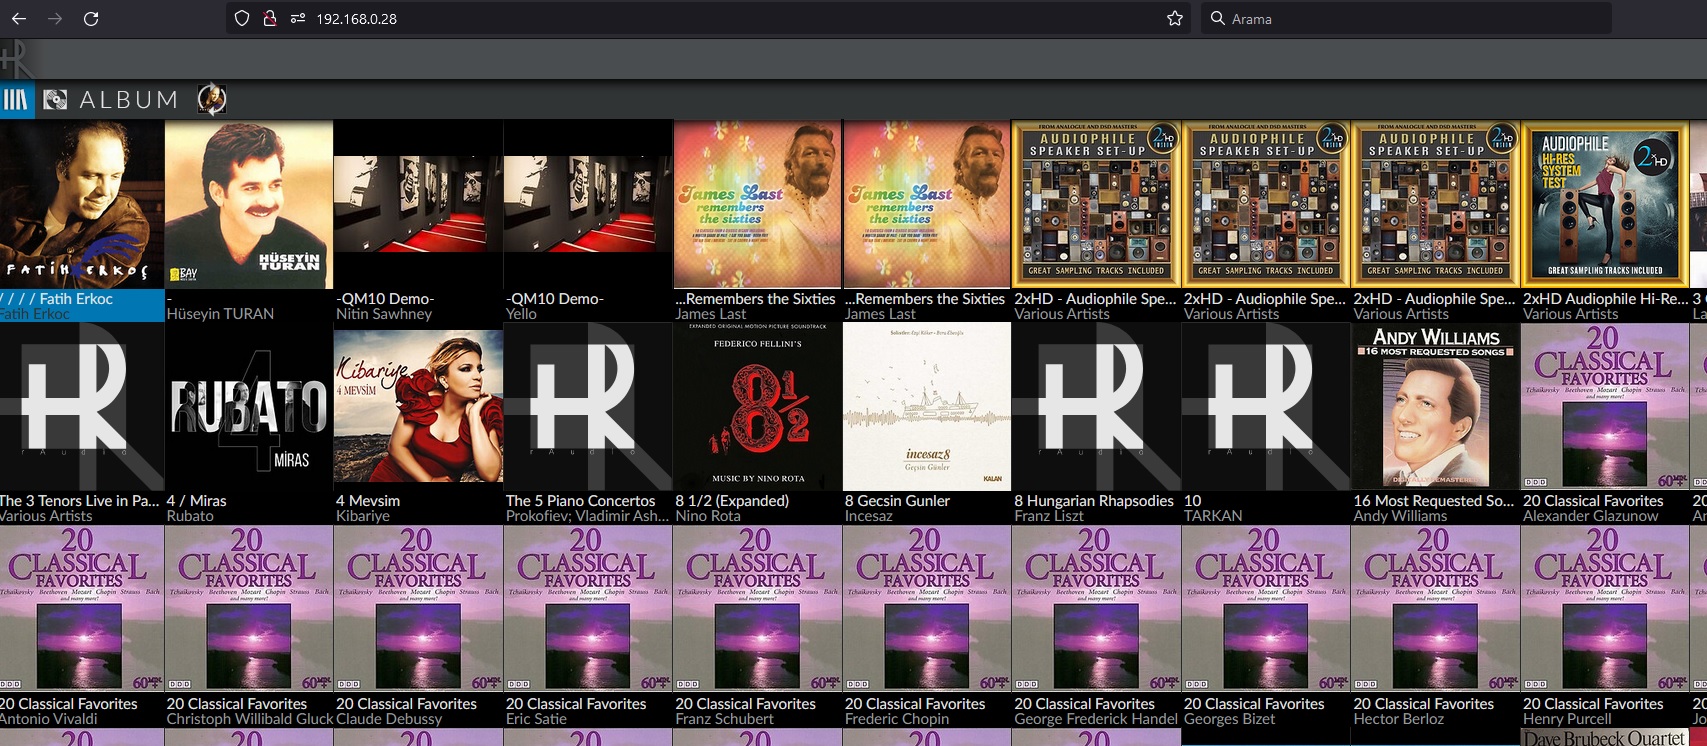
Task: Open site permissions icon in address bar
Action: (x=297, y=18)
